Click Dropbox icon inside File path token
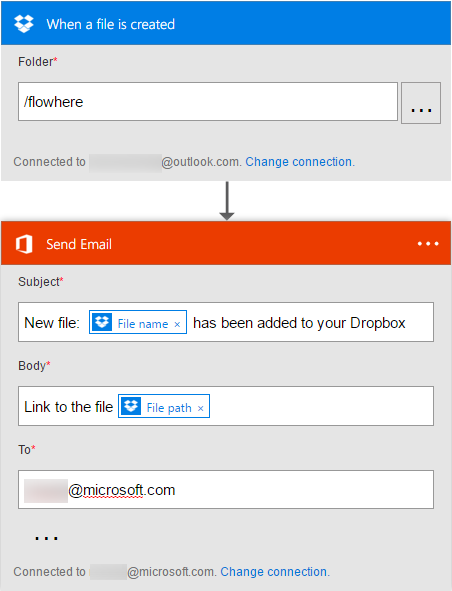This screenshot has height=591, width=452. [x=131, y=406]
